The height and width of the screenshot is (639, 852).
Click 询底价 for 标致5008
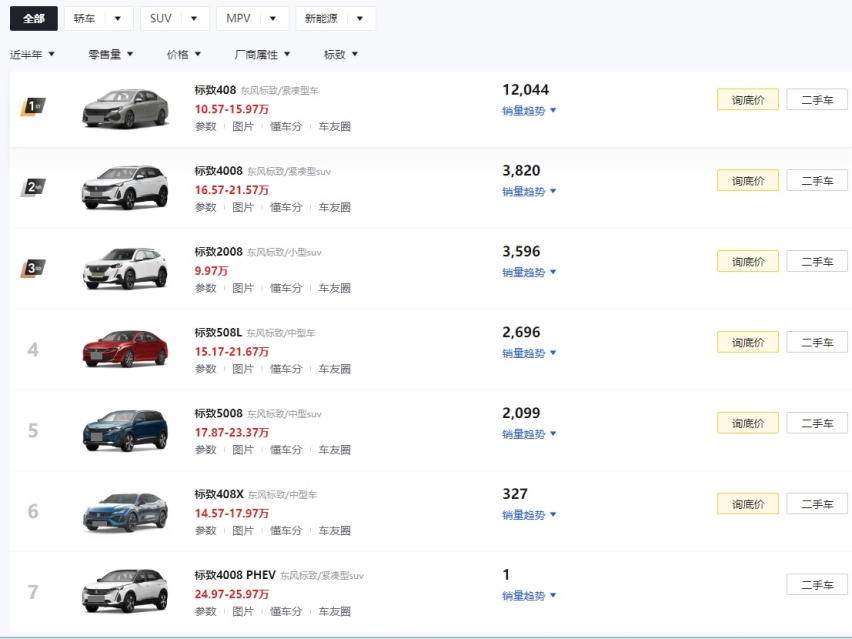[748, 423]
